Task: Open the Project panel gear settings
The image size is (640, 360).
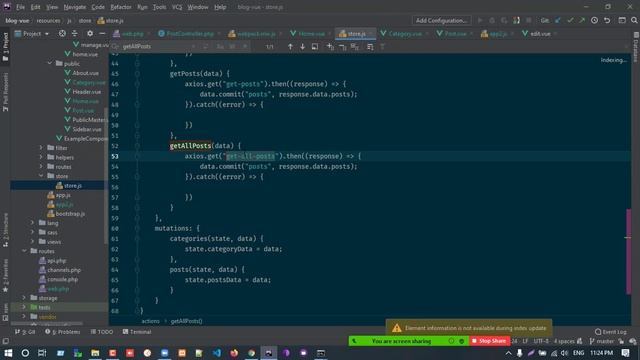Action: pyautogui.click(x=90, y=33)
